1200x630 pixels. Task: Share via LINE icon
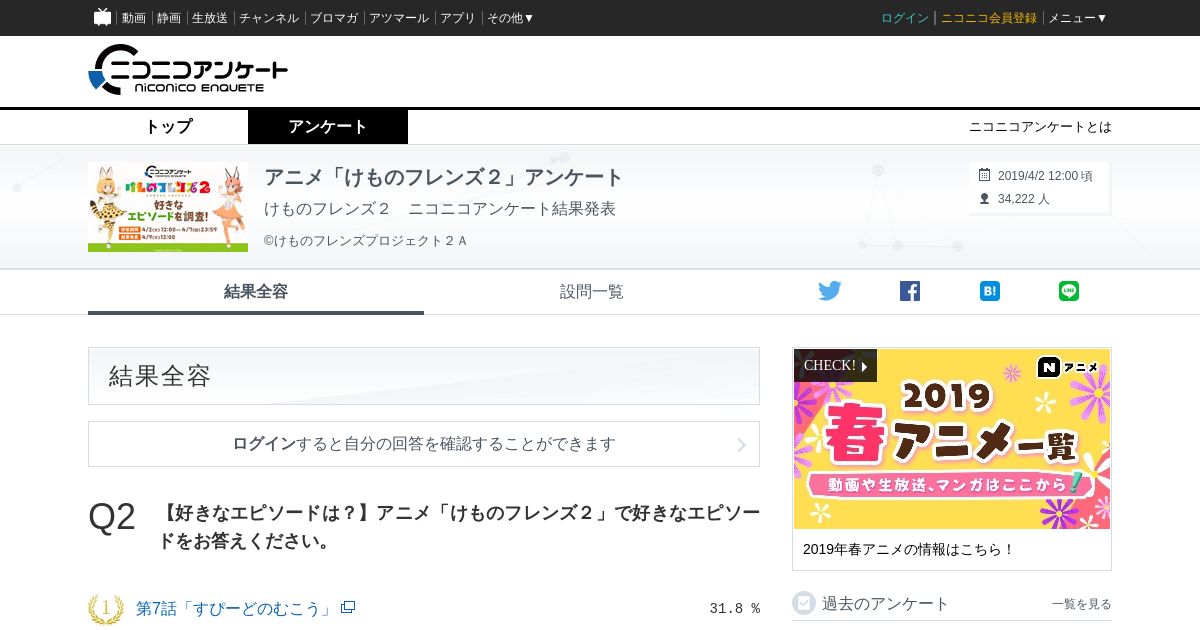point(1069,291)
